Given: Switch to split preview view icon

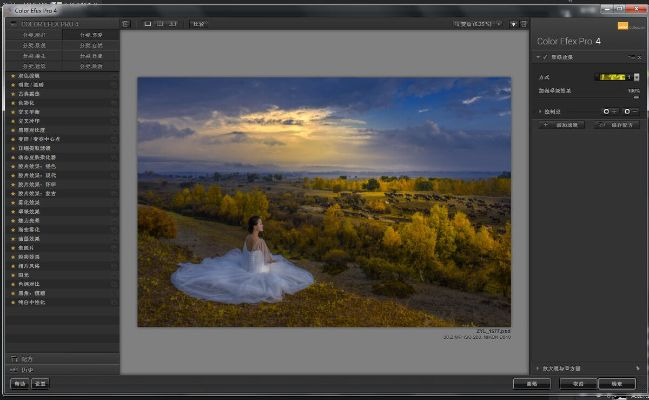Looking at the screenshot, I should click(160, 23).
